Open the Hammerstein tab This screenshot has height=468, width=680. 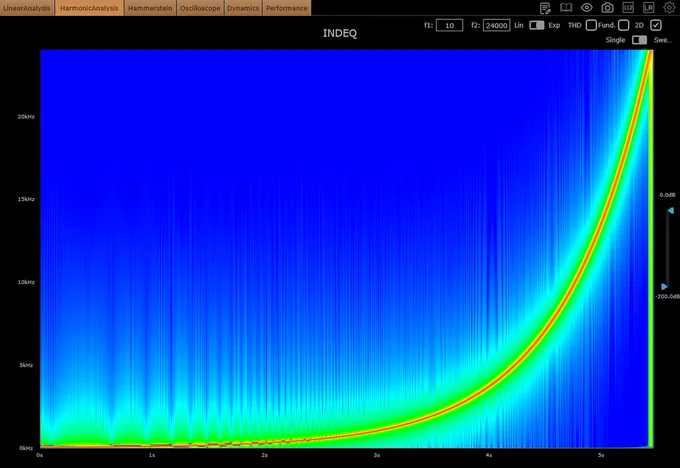click(x=150, y=8)
